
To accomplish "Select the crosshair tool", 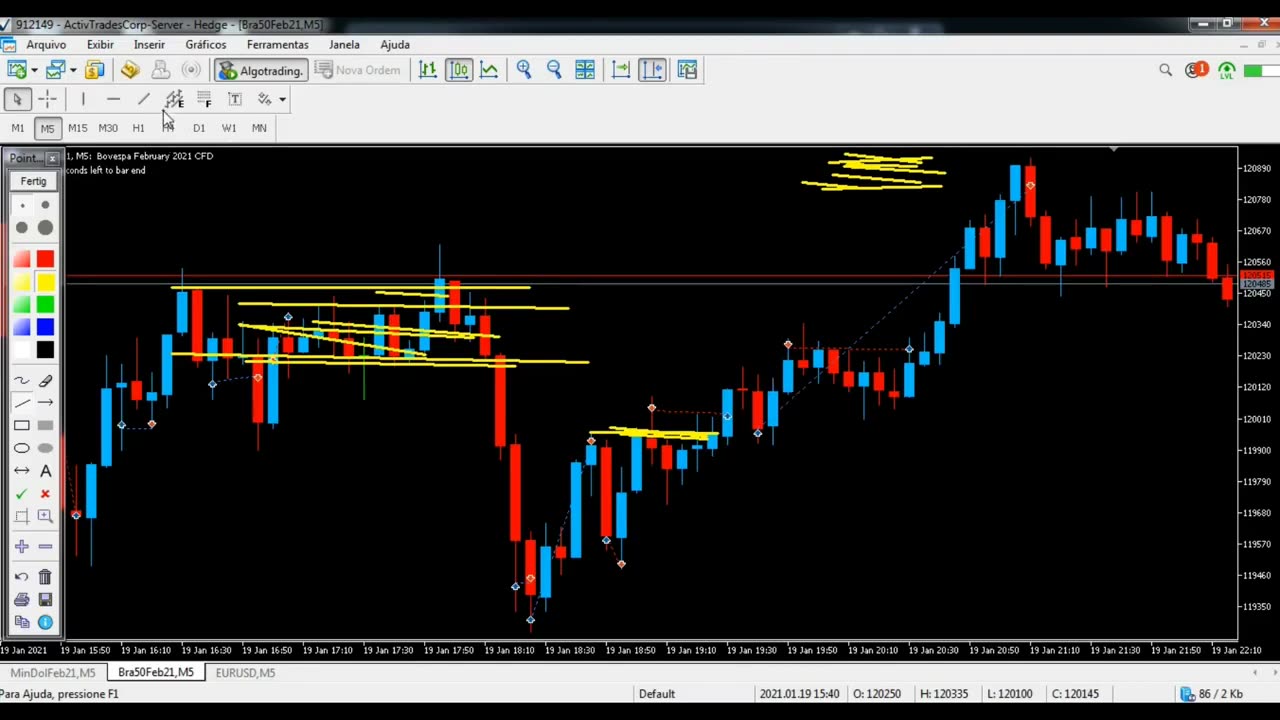I will click(47, 99).
